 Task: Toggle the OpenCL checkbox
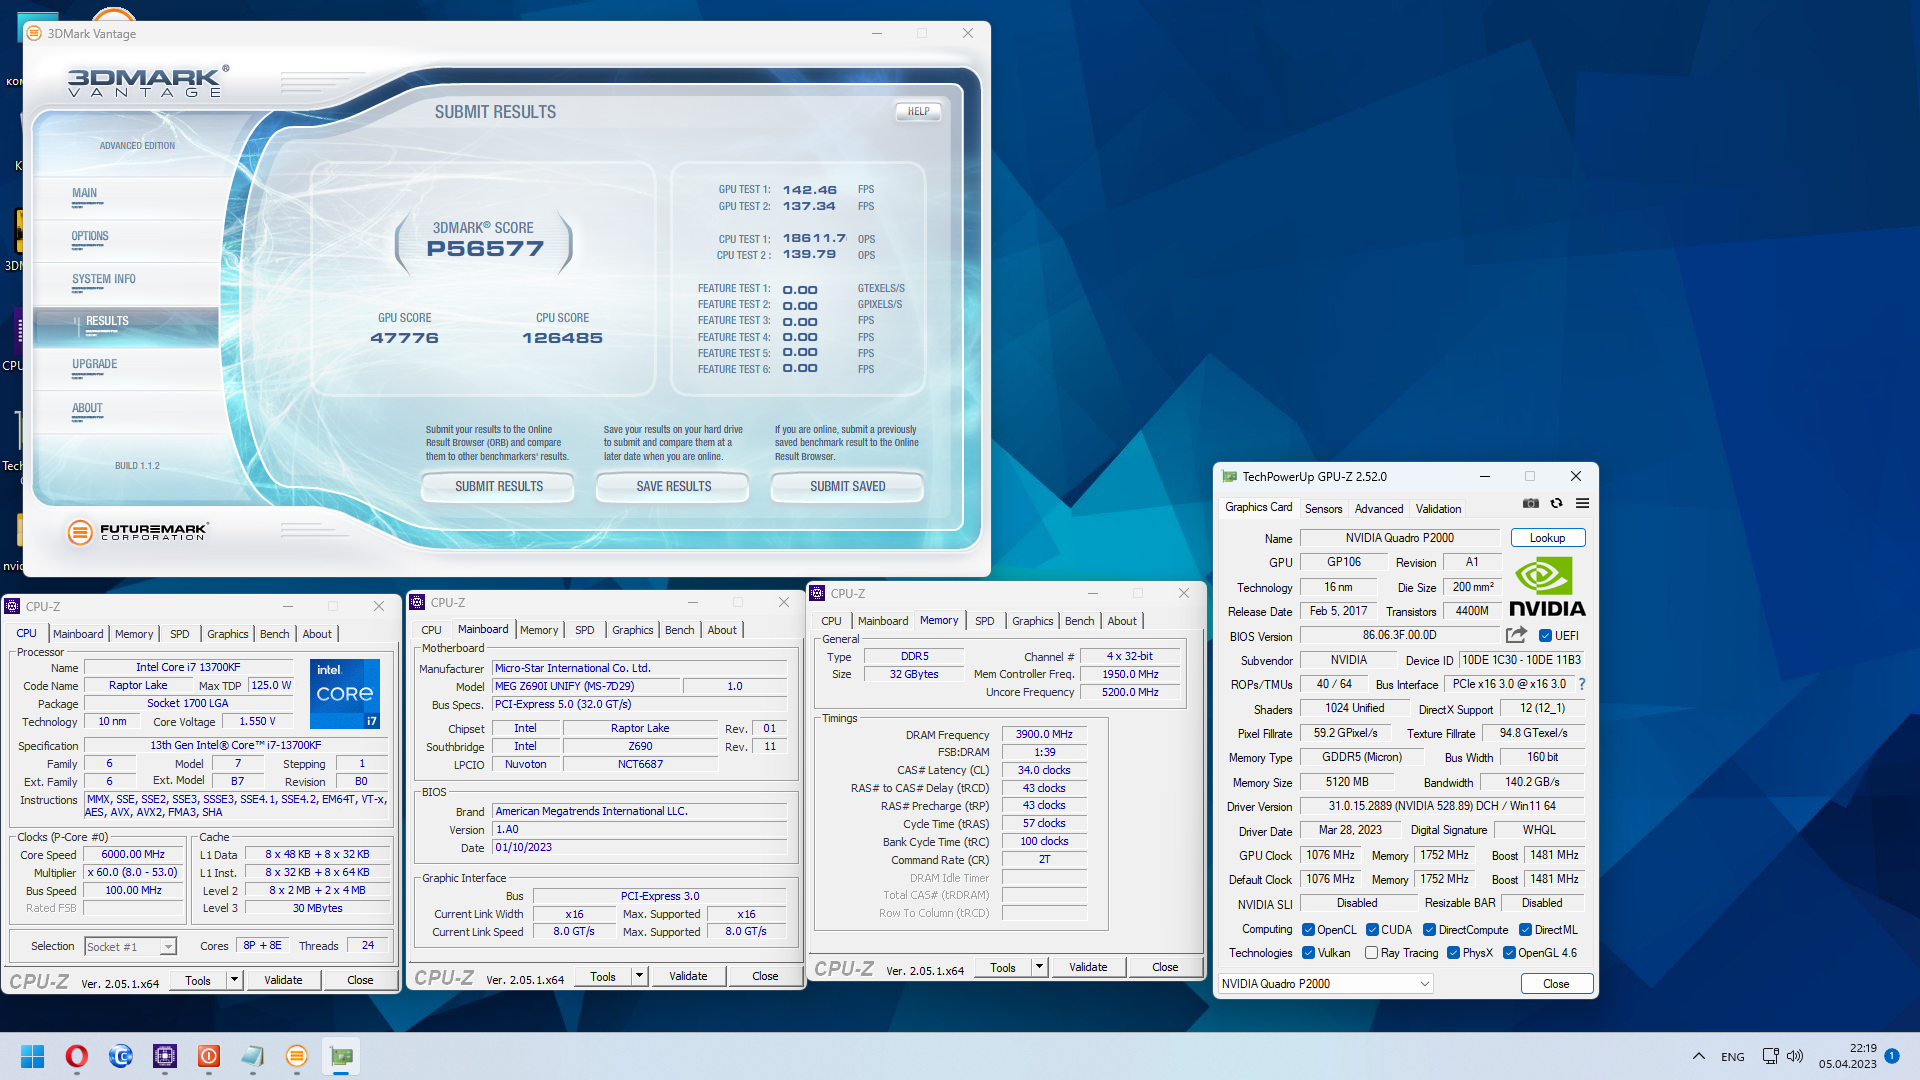[1308, 930]
